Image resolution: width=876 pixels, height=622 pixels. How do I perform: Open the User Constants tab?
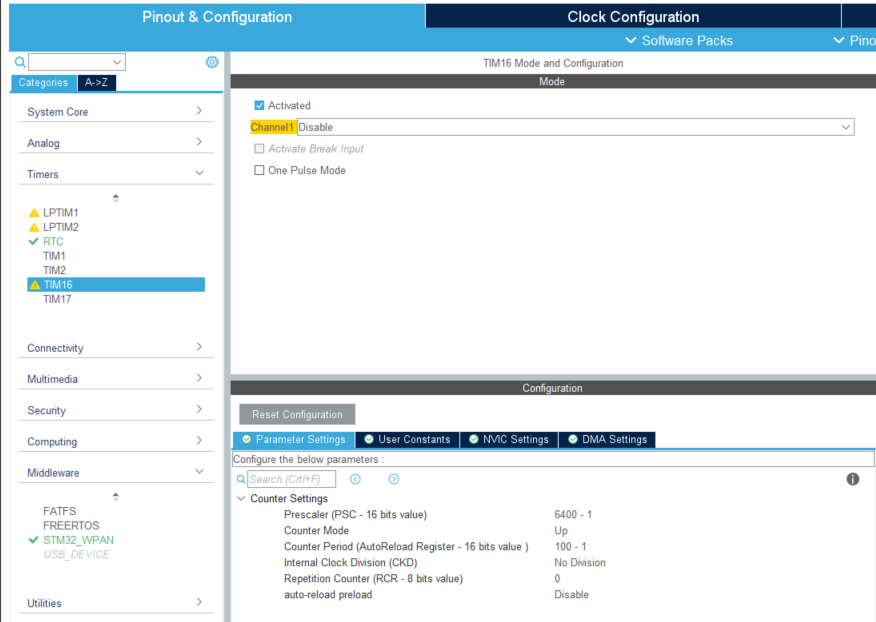coord(407,440)
